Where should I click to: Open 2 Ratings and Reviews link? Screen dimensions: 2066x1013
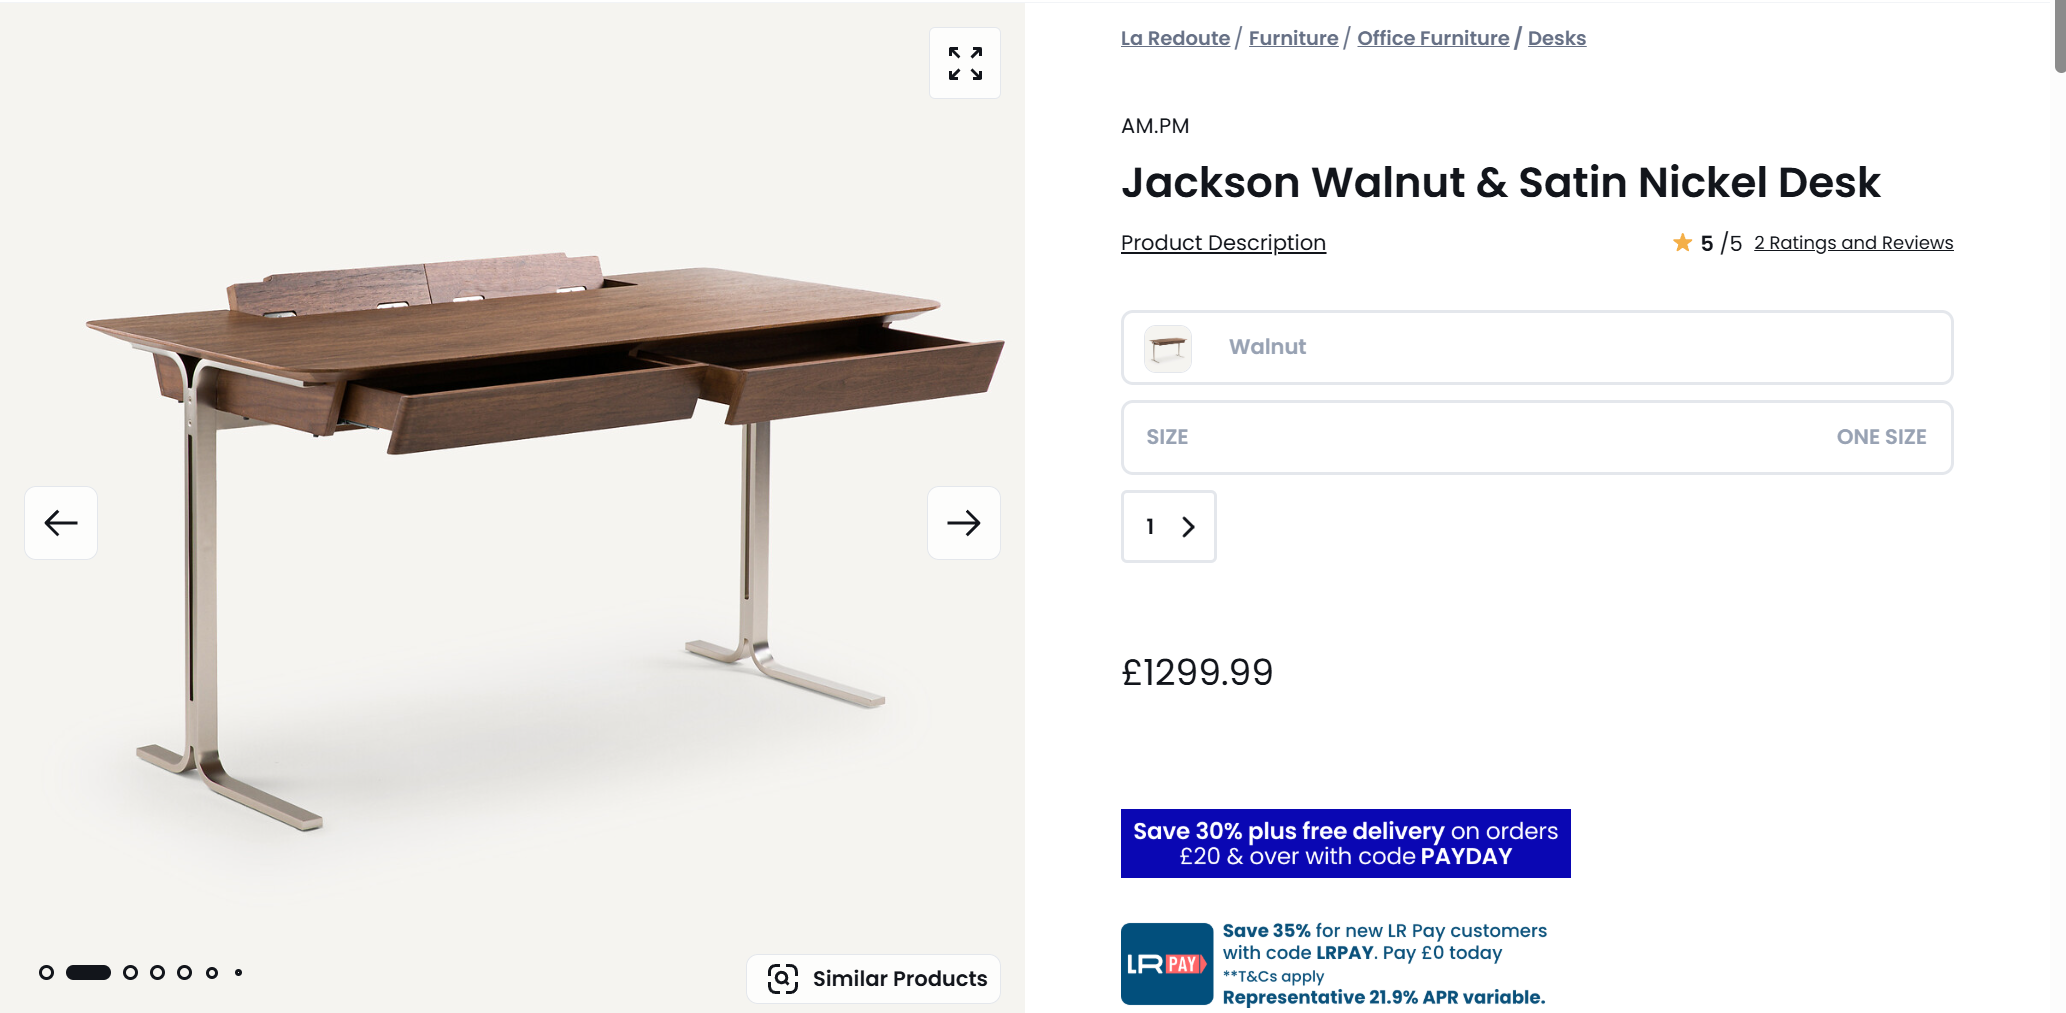1853,243
